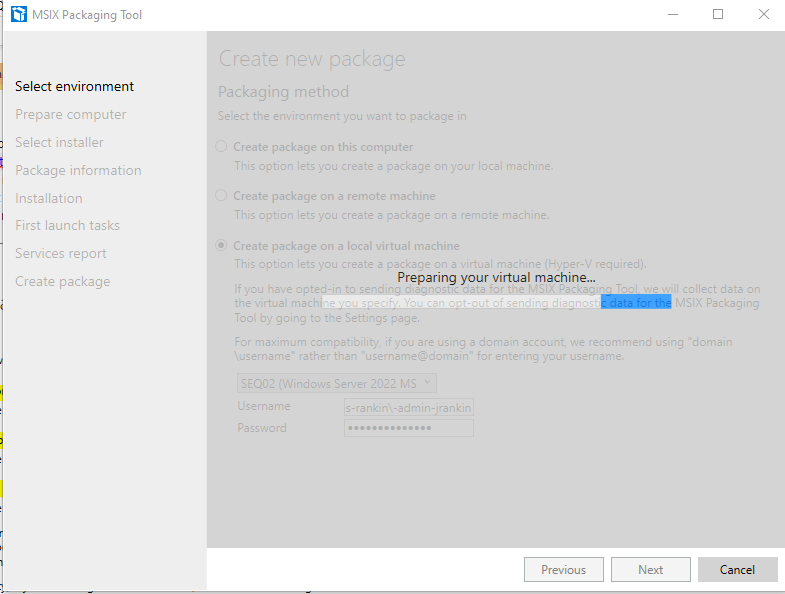Open the Package information step
This screenshot has height=594, width=785.
[x=78, y=171]
